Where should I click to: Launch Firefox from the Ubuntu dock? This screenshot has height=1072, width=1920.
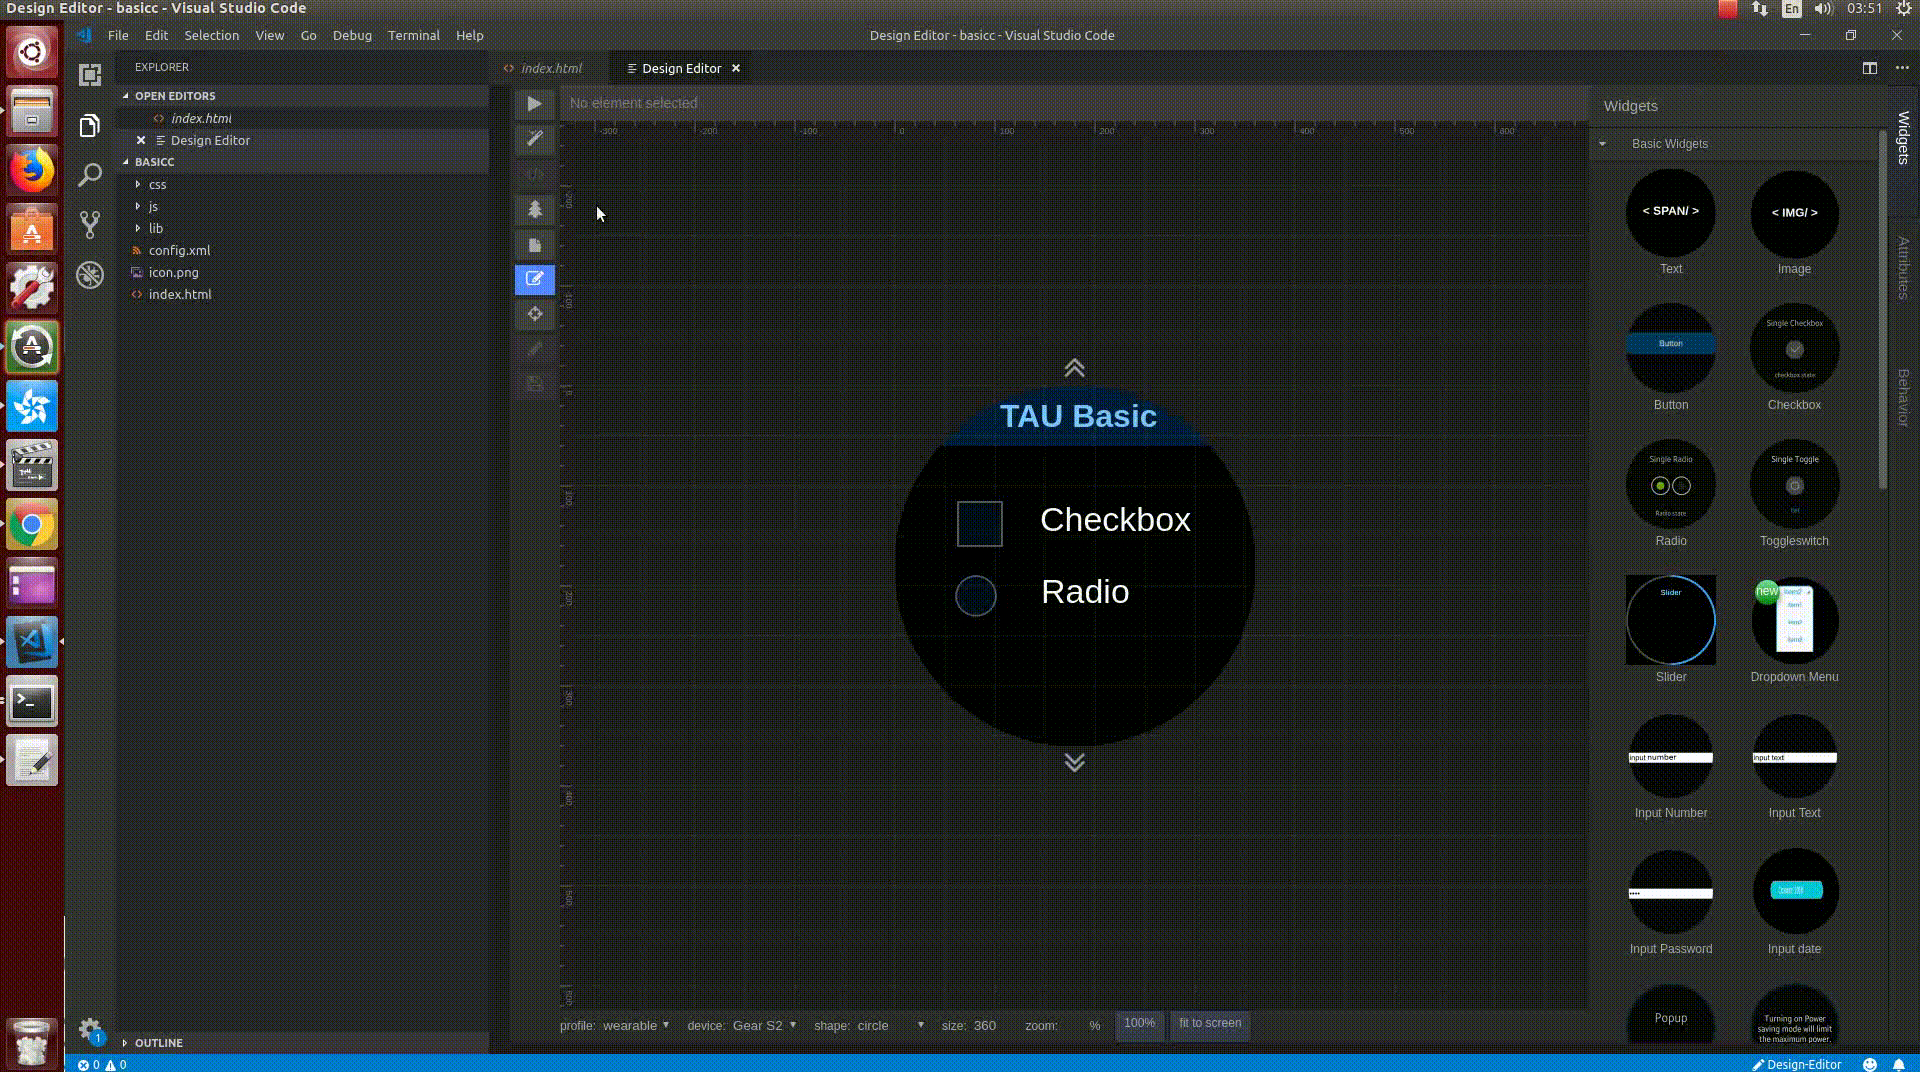point(32,170)
